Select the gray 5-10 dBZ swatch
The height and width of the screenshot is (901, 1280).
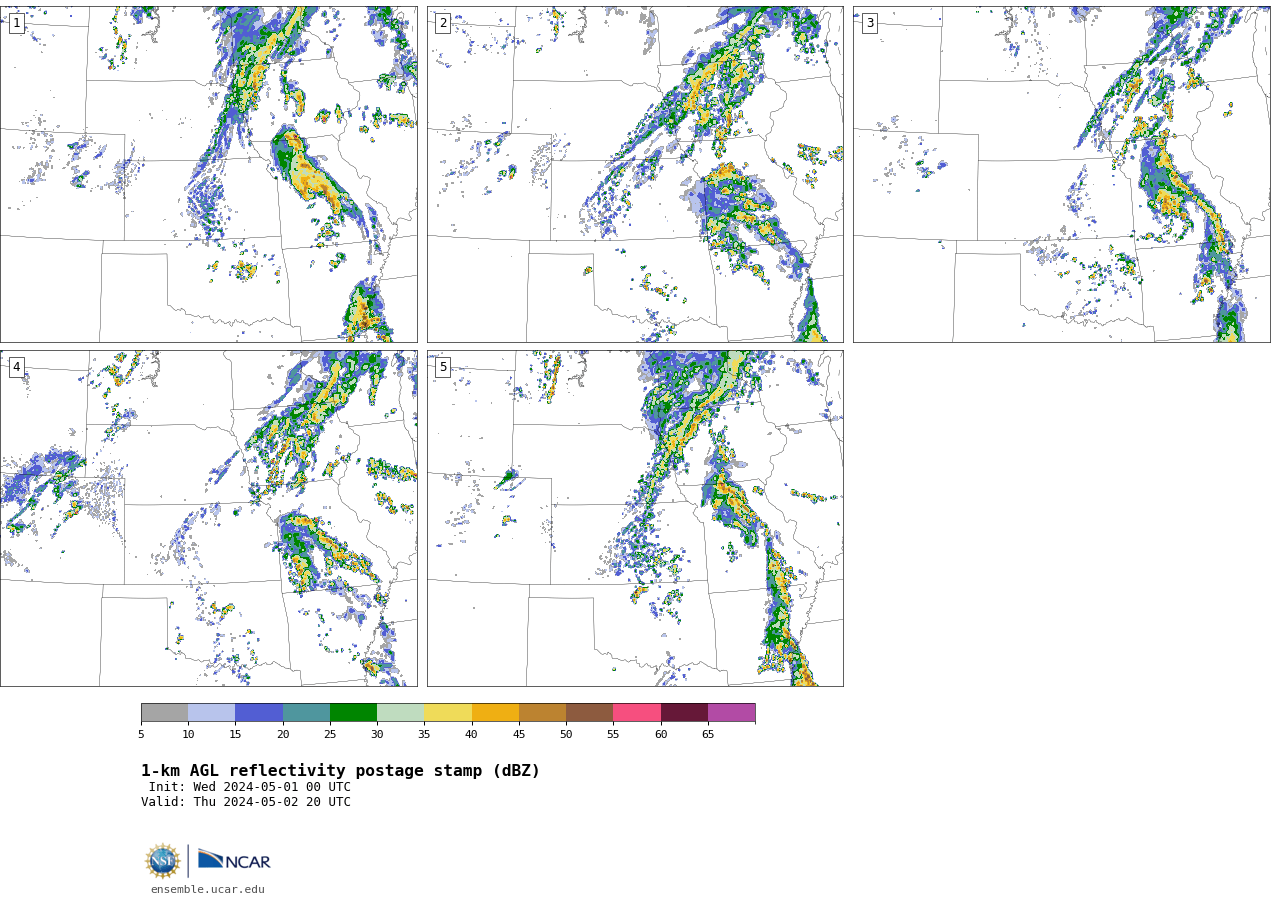164,712
